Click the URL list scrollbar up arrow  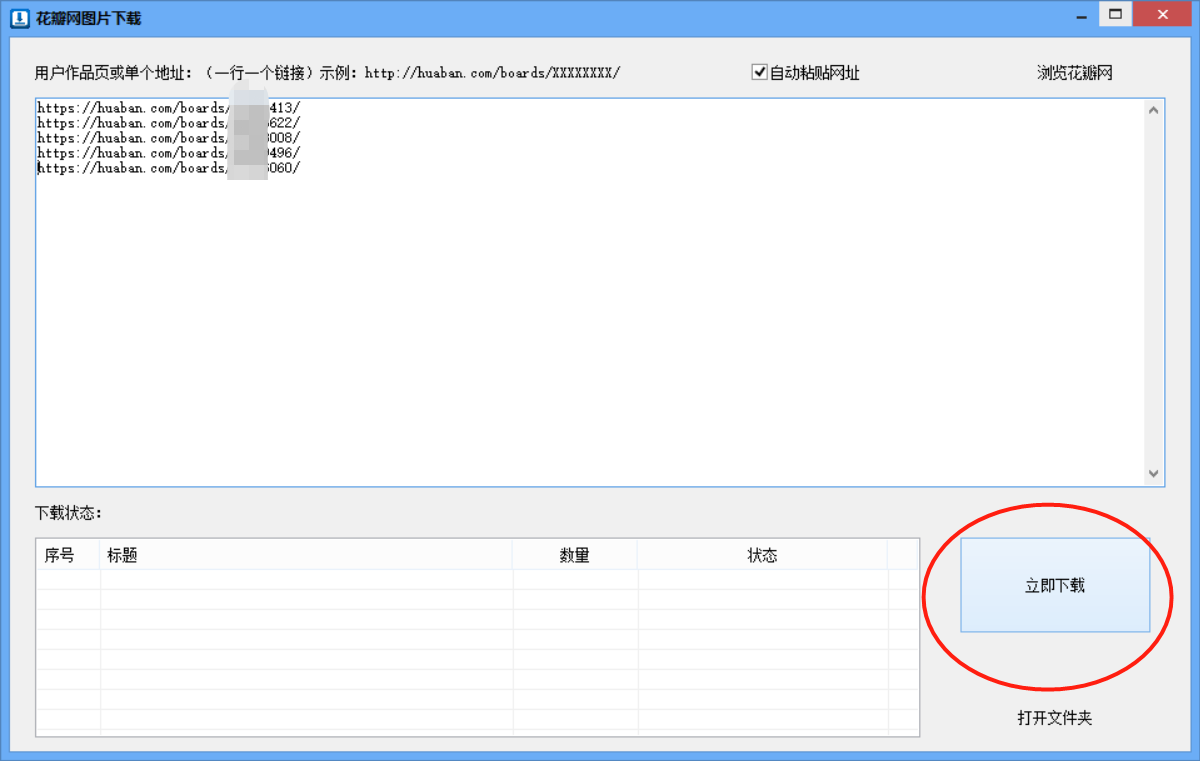tap(1154, 110)
